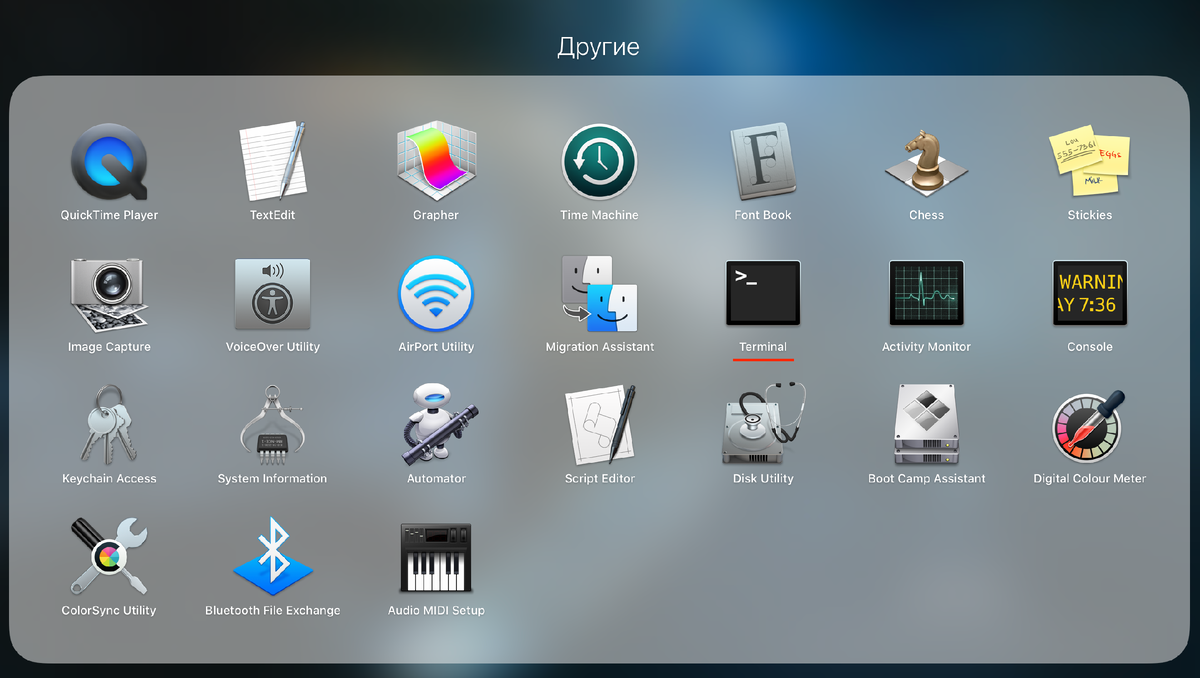Screen dimensions: 1200x678
Task: Open Font Book
Action: point(763,162)
